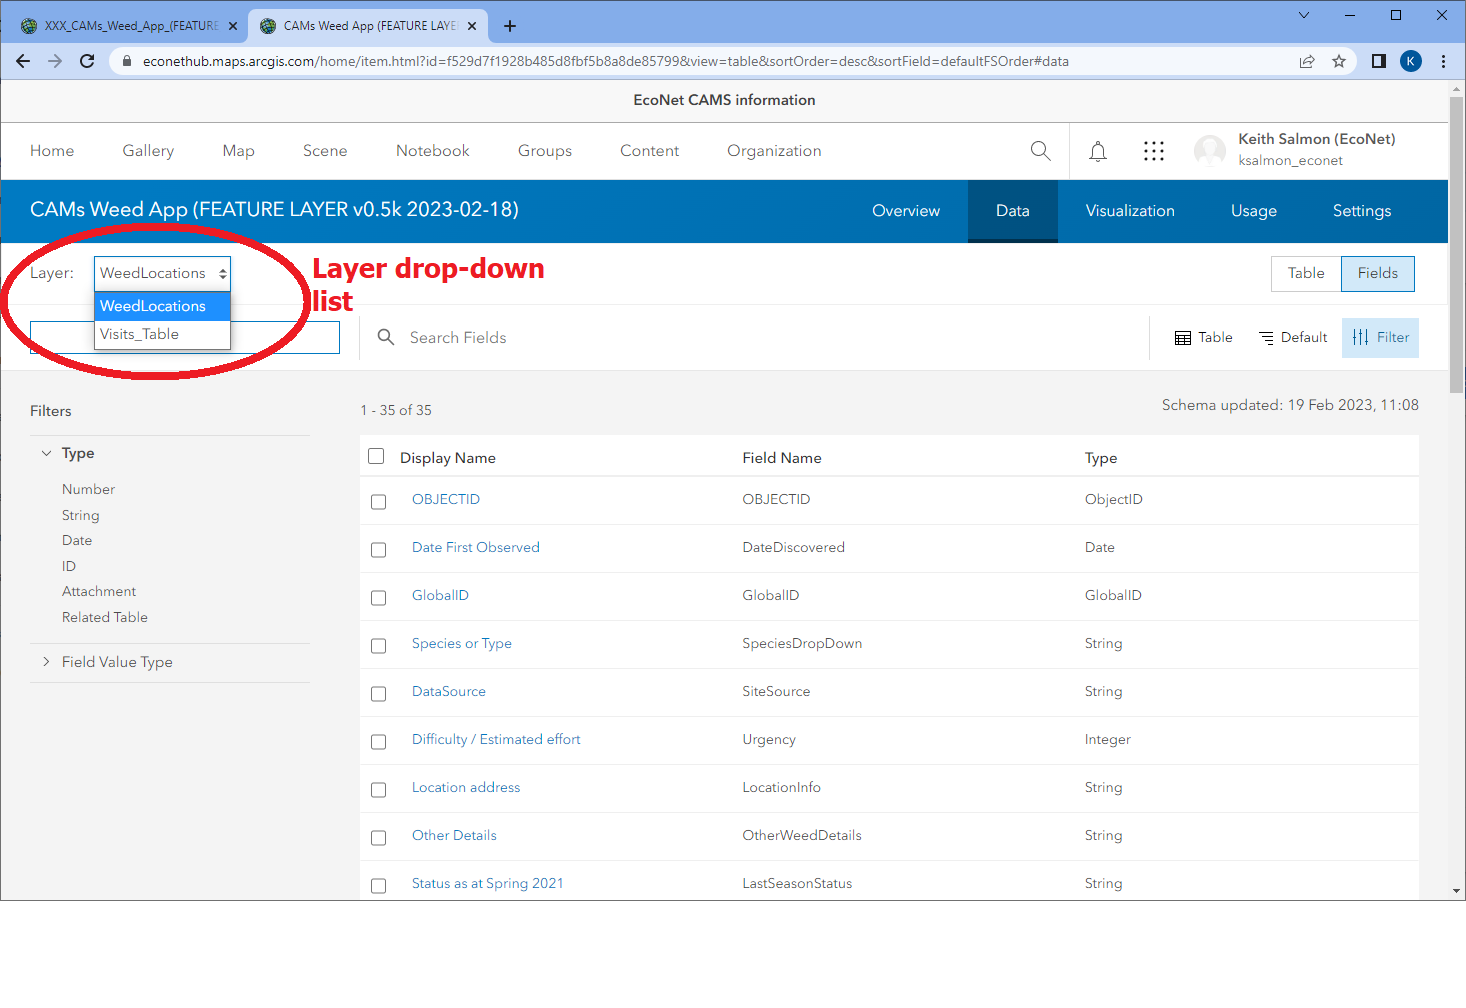This screenshot has width=1466, height=1008.
Task: Open the Settings tab
Action: [x=1362, y=211]
